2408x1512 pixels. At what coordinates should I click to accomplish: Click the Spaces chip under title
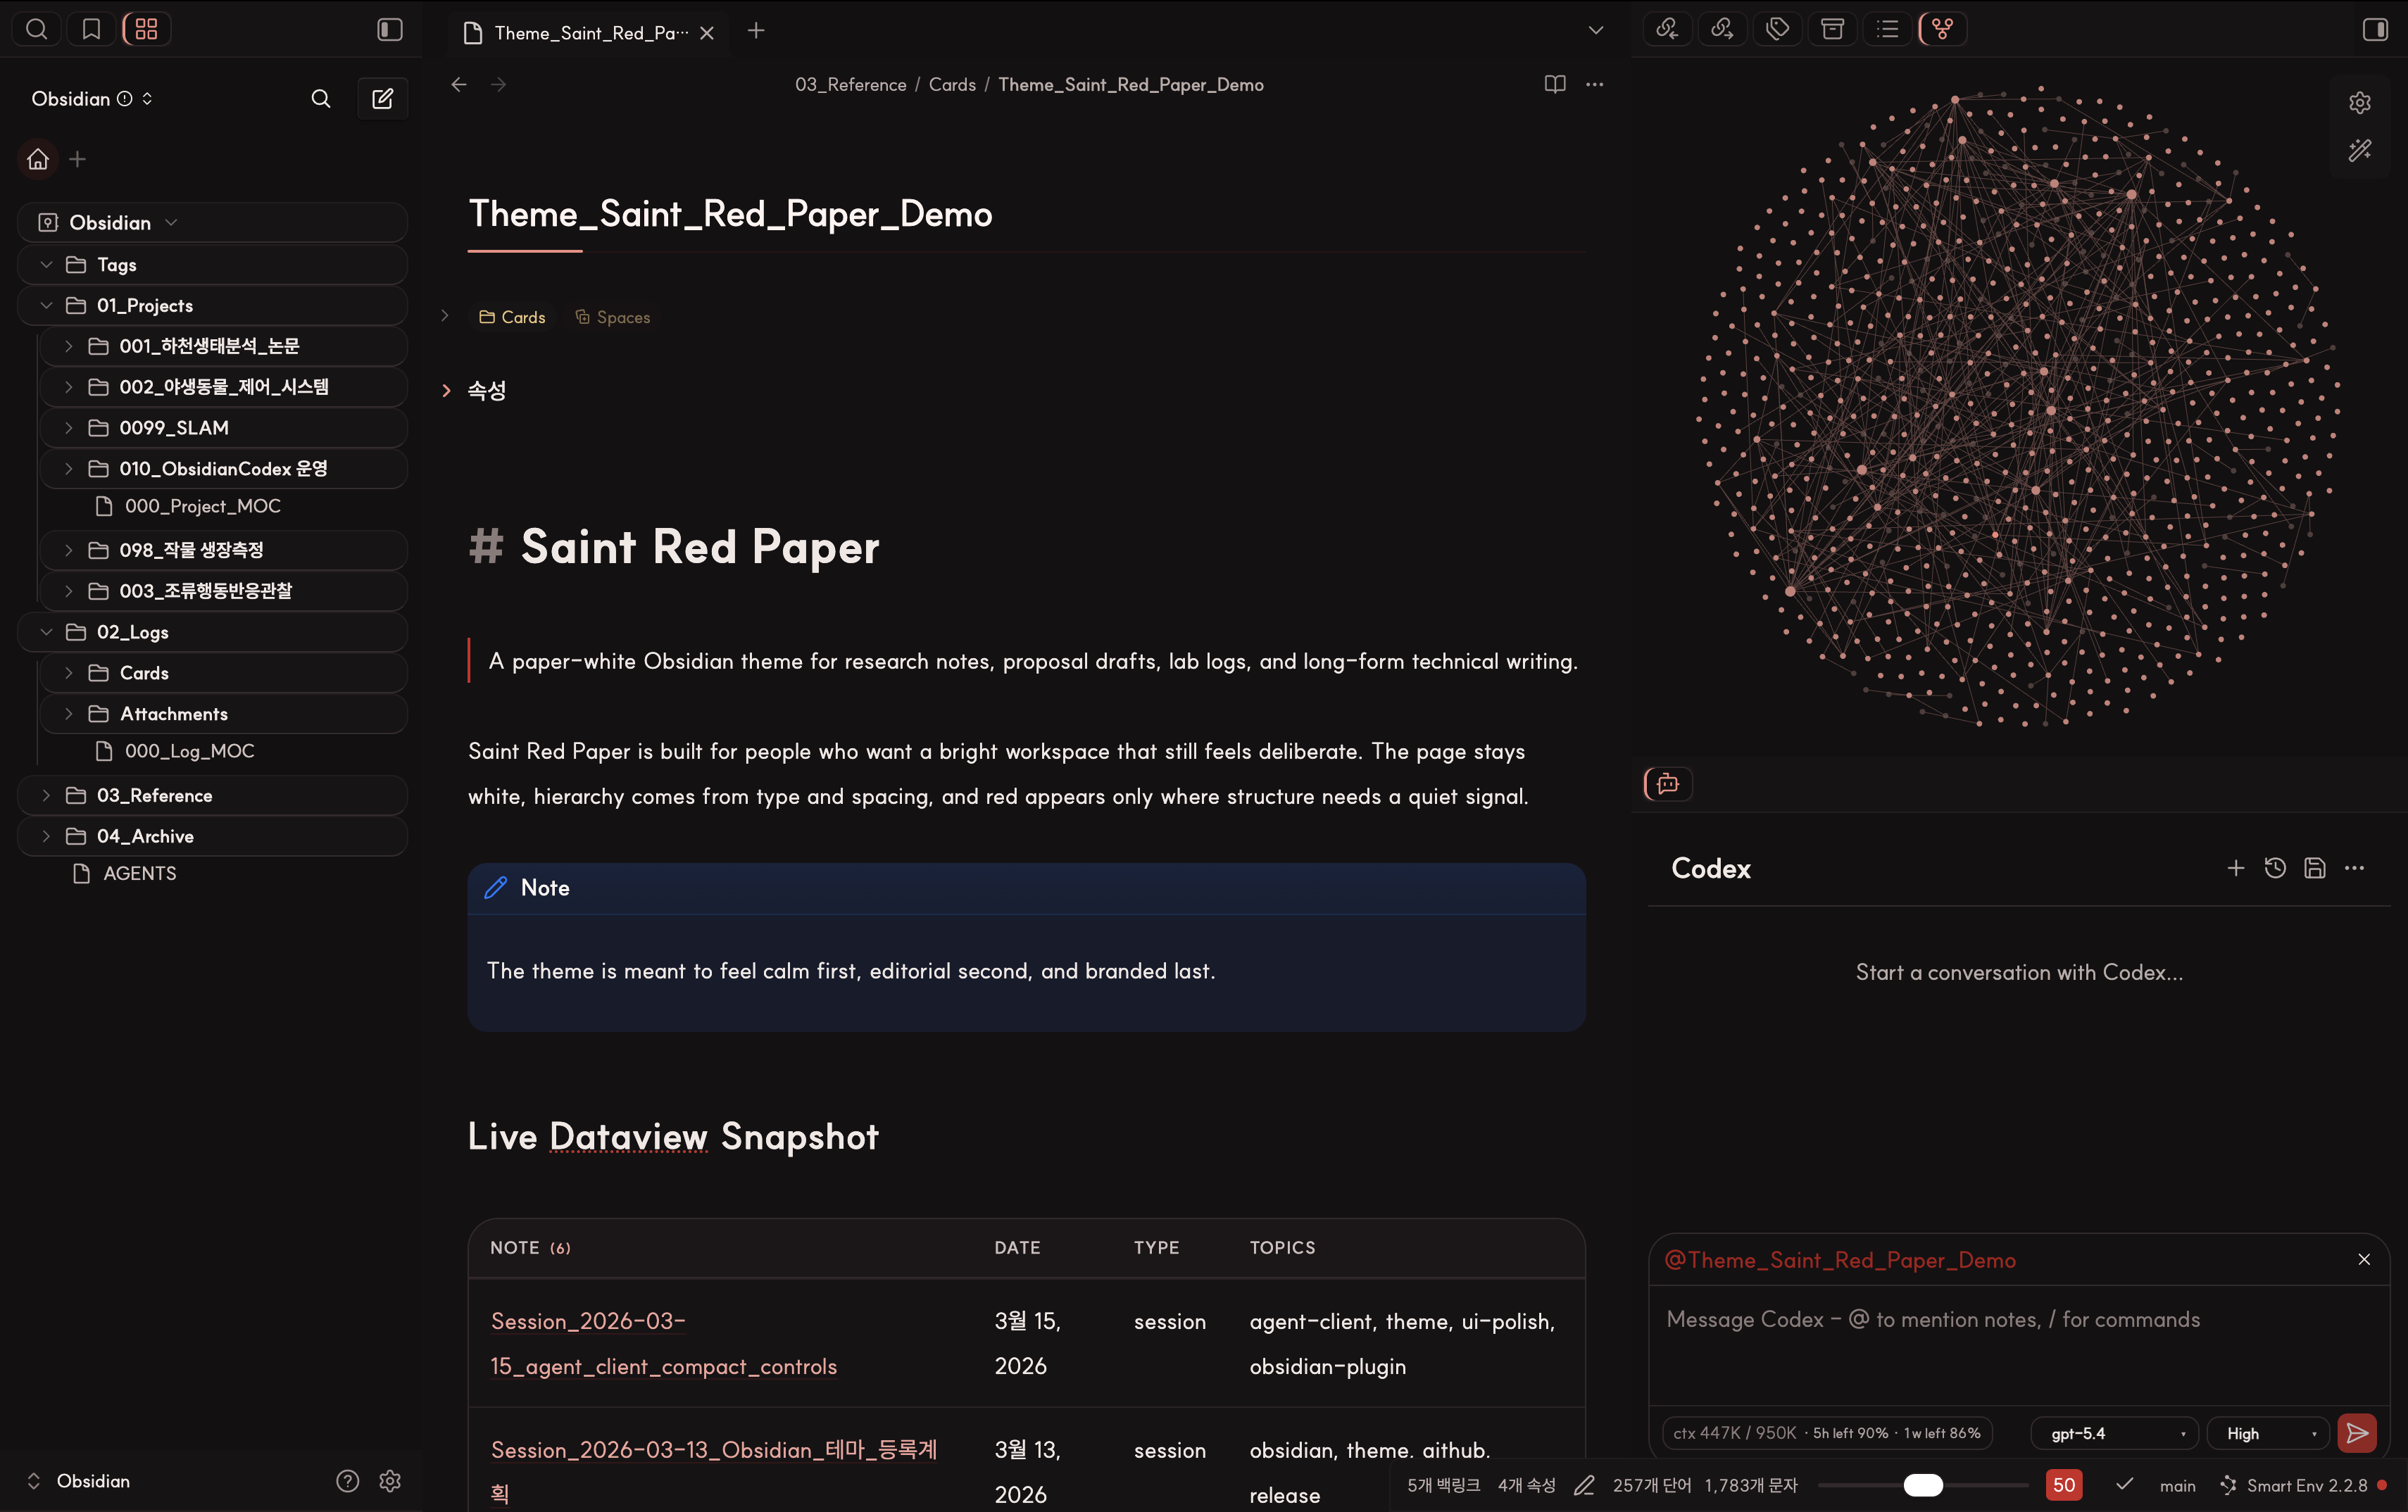pos(612,317)
